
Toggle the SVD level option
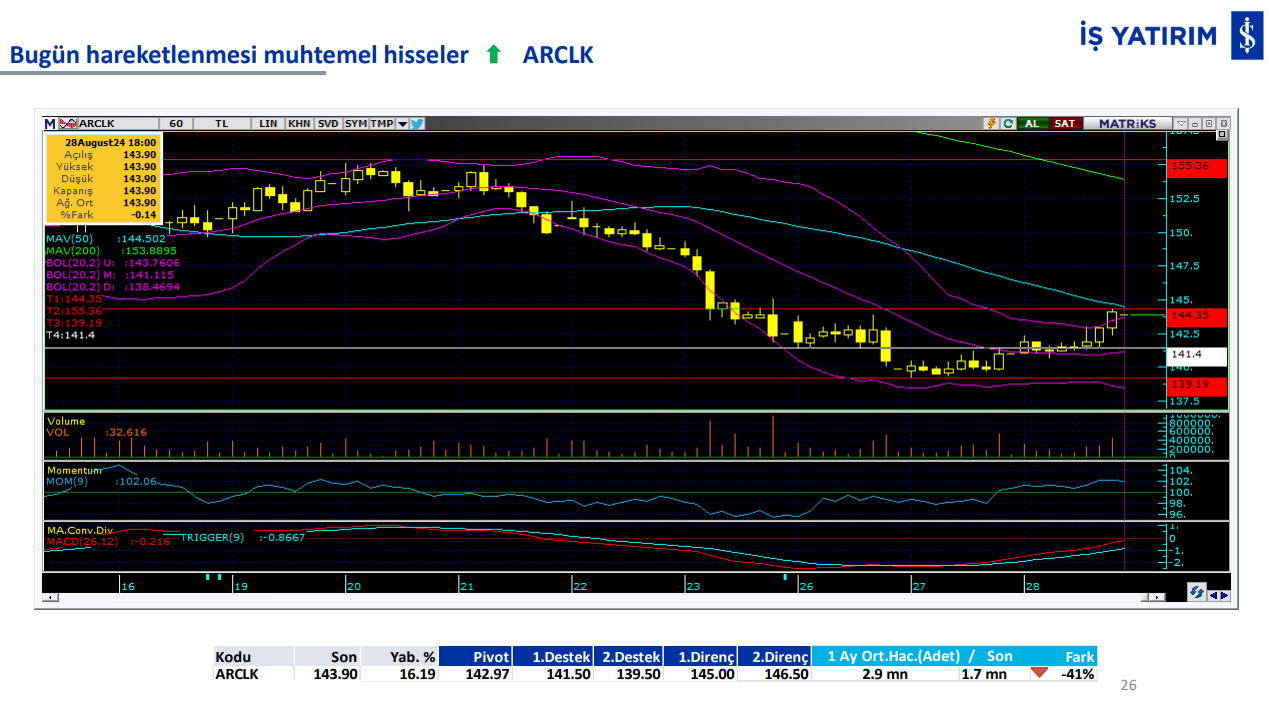pos(328,124)
